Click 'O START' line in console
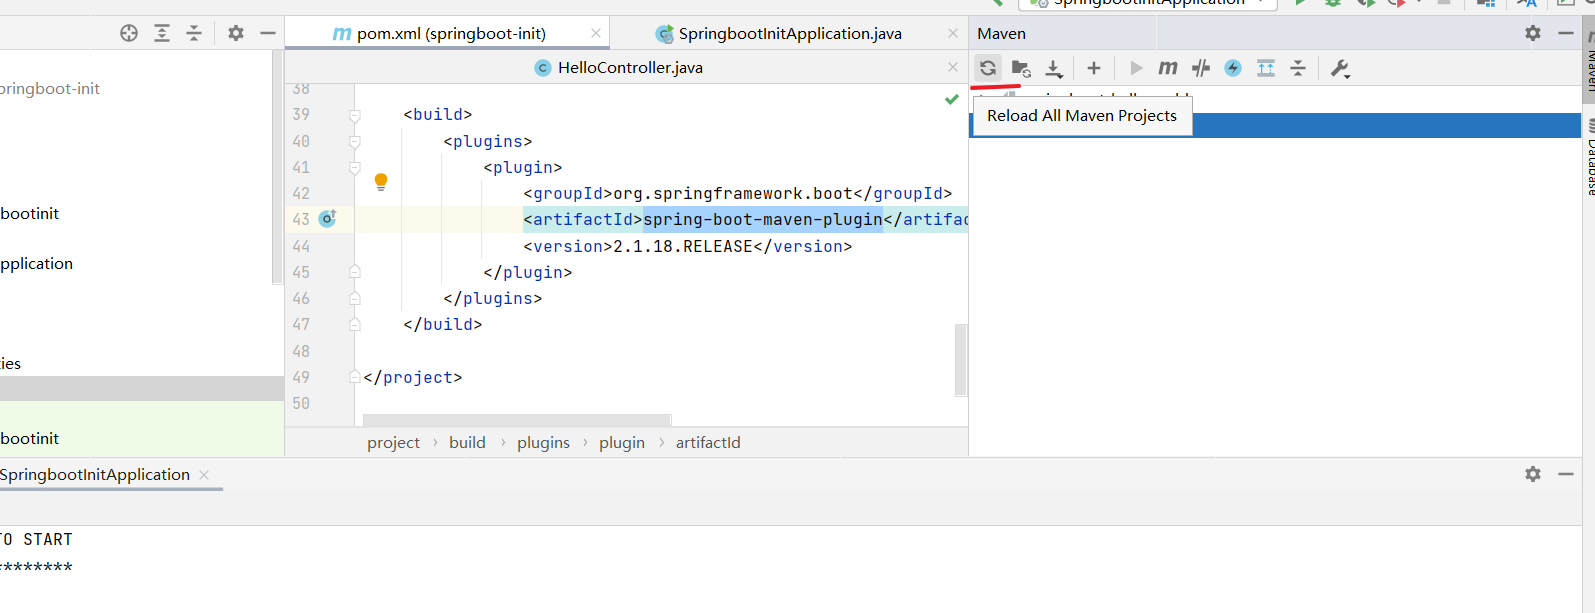This screenshot has width=1595, height=613. [x=37, y=539]
